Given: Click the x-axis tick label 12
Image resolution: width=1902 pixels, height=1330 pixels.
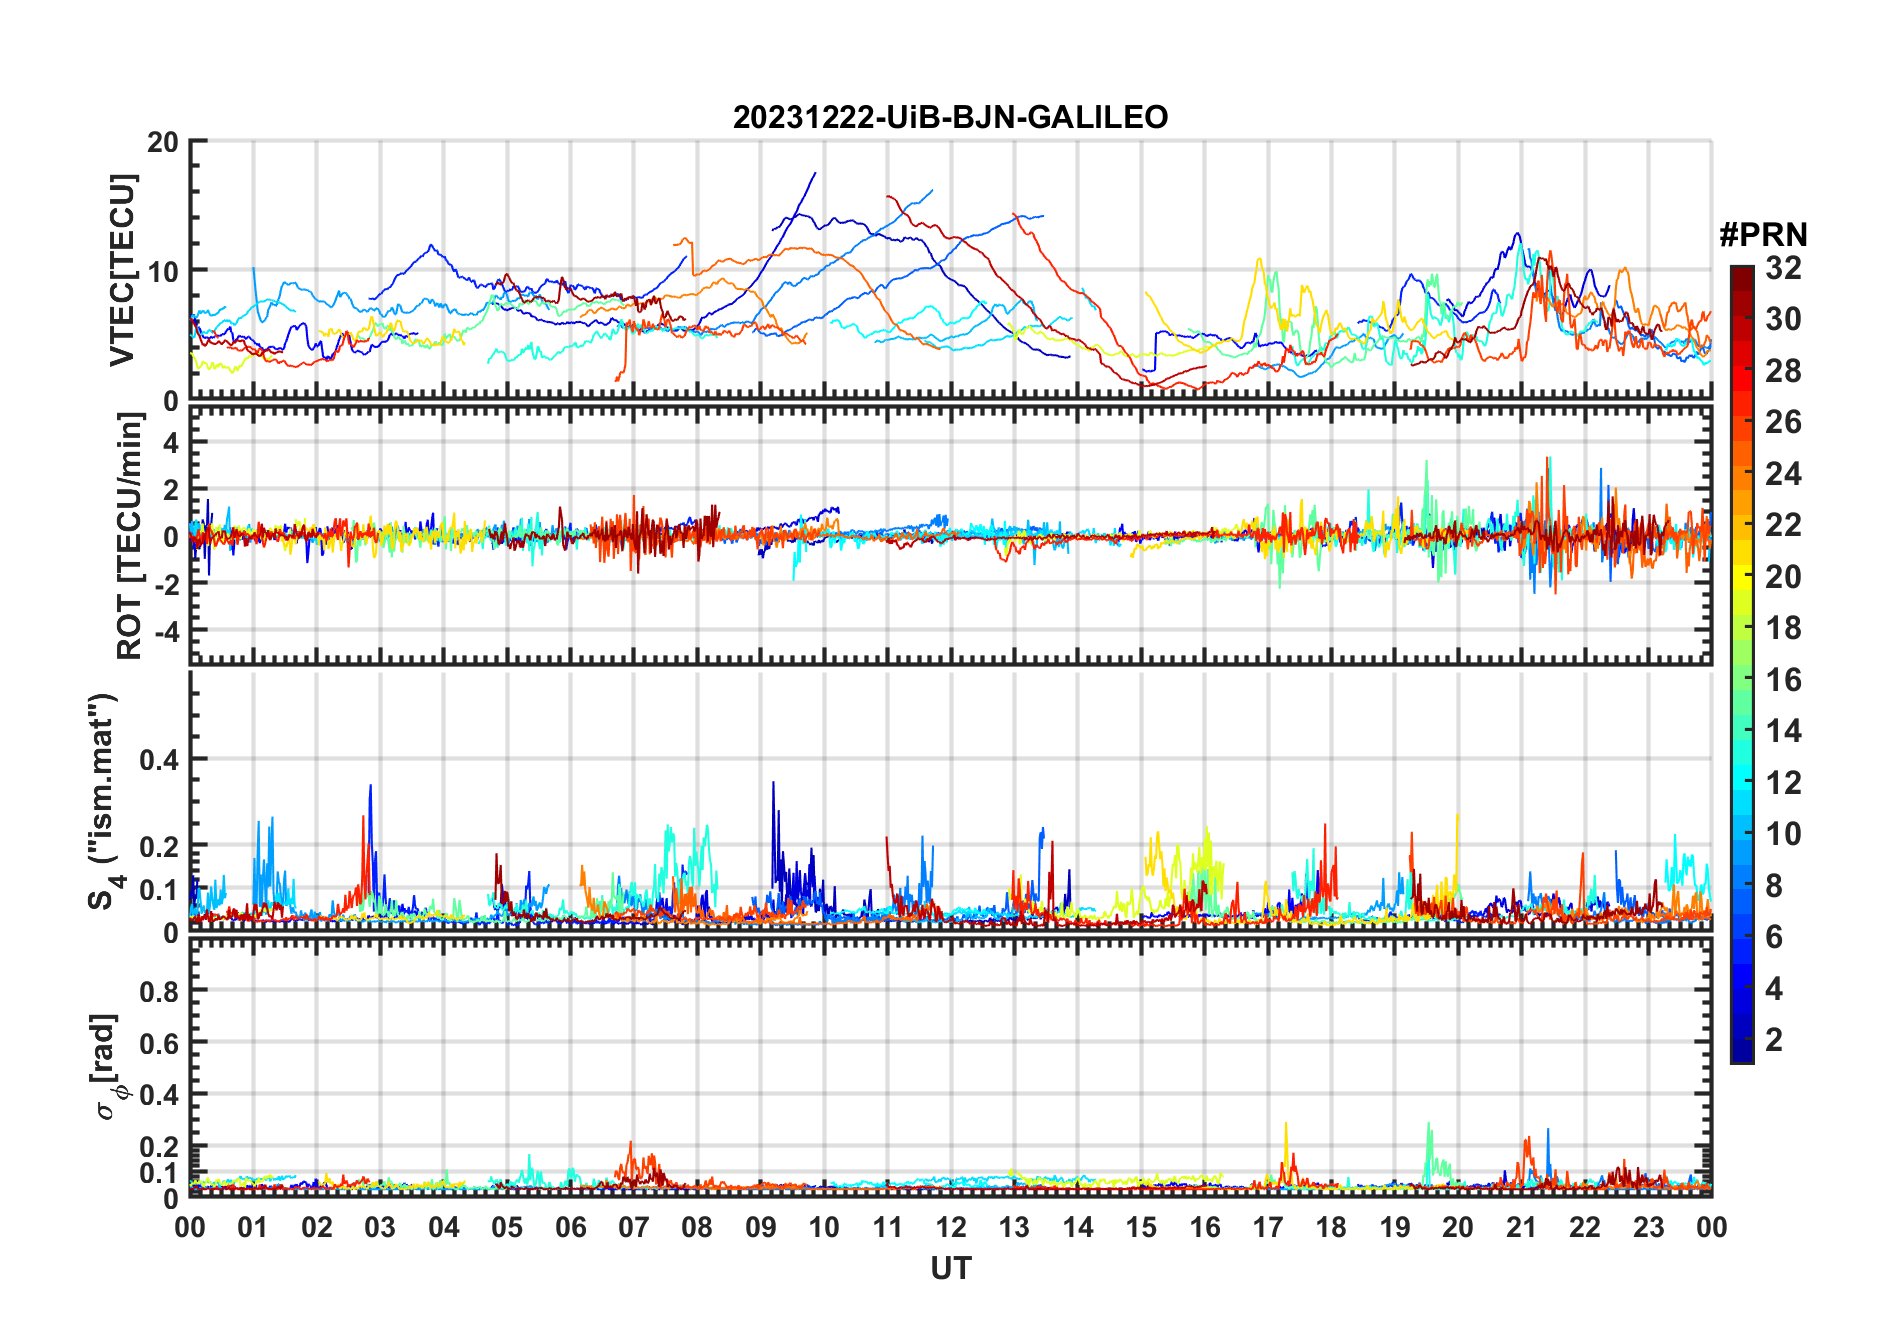Looking at the screenshot, I should pos(951,1227).
